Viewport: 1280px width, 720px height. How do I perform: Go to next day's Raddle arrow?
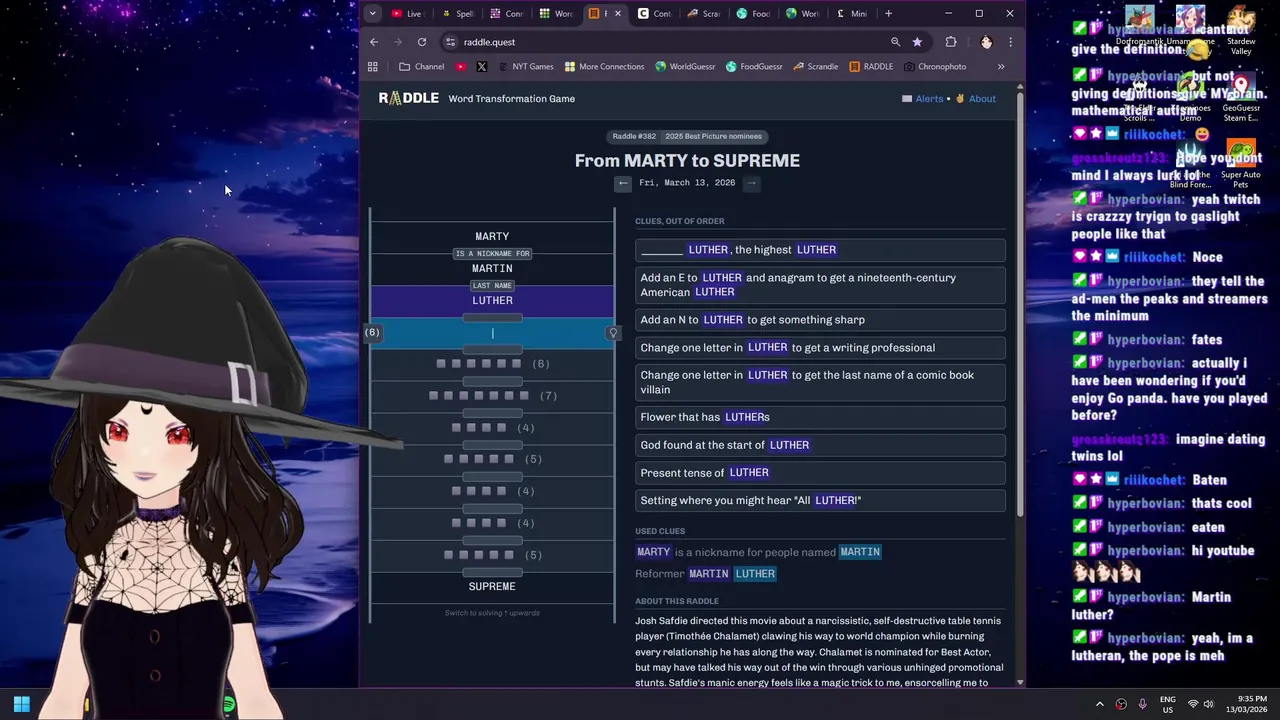751,183
